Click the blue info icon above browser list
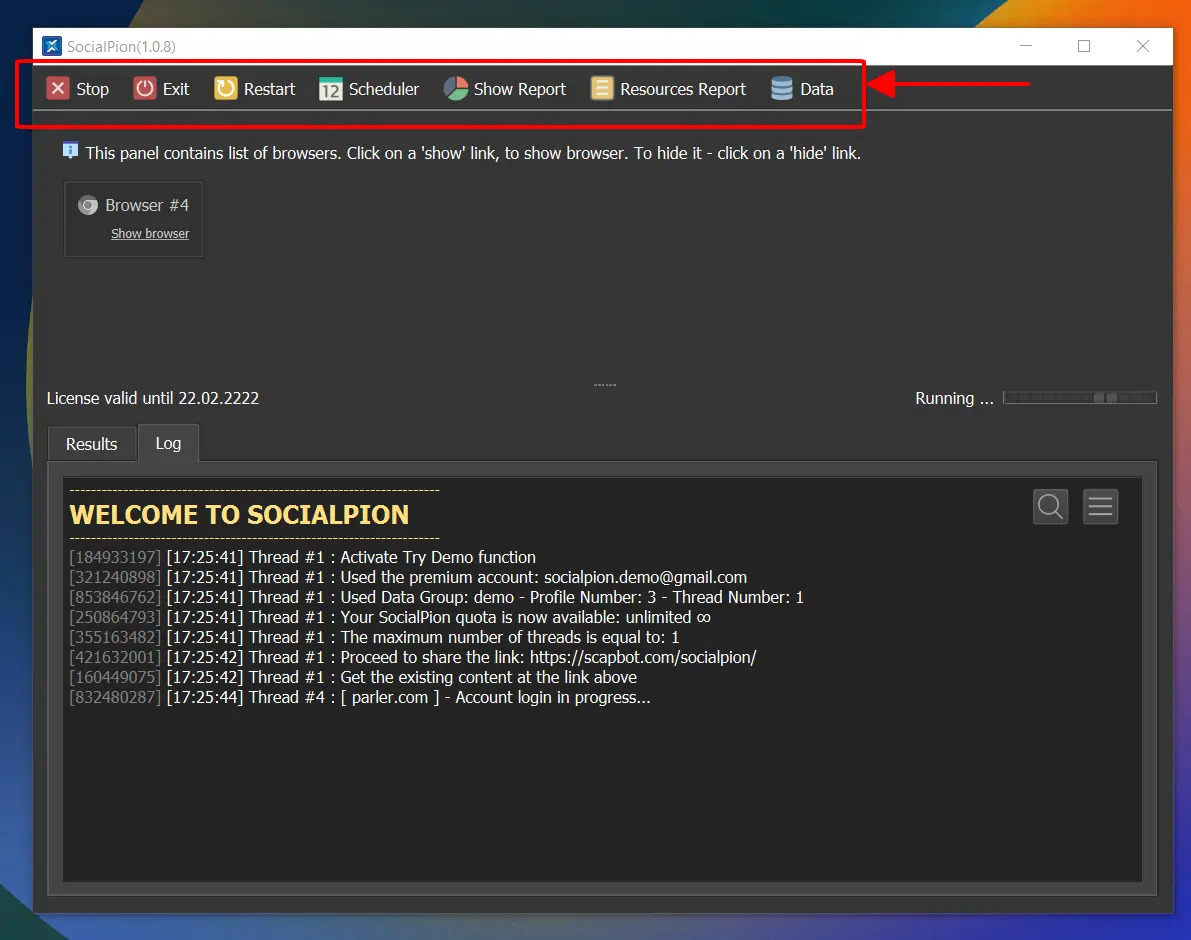The height and width of the screenshot is (940, 1191). [x=70, y=150]
